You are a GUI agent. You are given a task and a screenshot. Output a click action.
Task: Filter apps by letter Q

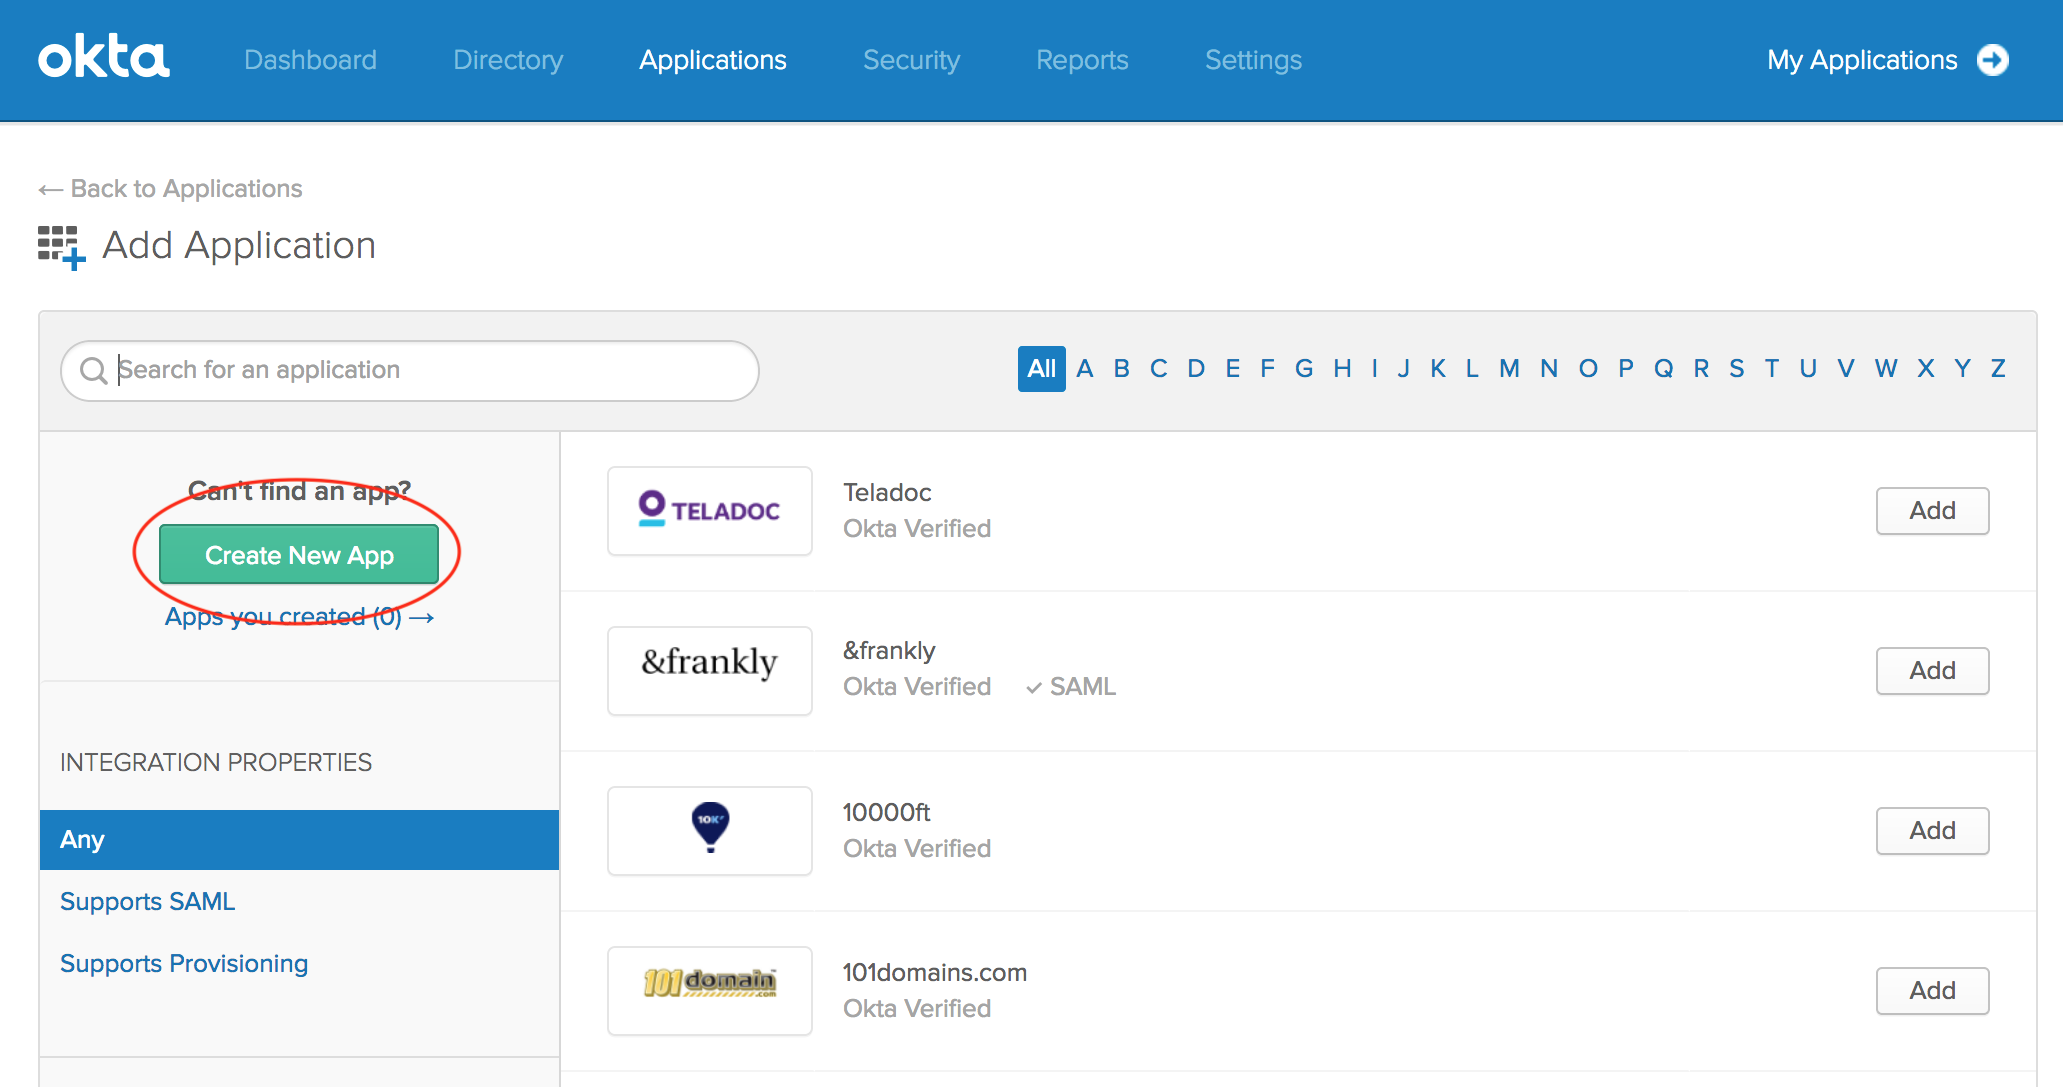pos(1664,369)
